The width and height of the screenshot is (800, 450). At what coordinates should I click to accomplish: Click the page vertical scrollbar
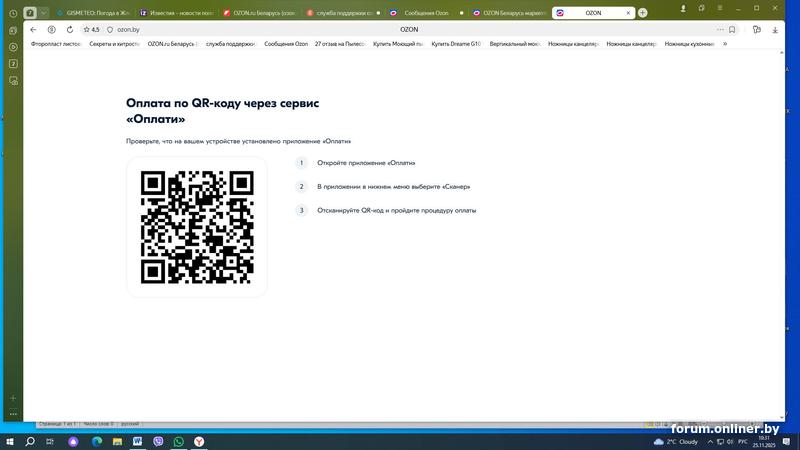tap(782, 235)
